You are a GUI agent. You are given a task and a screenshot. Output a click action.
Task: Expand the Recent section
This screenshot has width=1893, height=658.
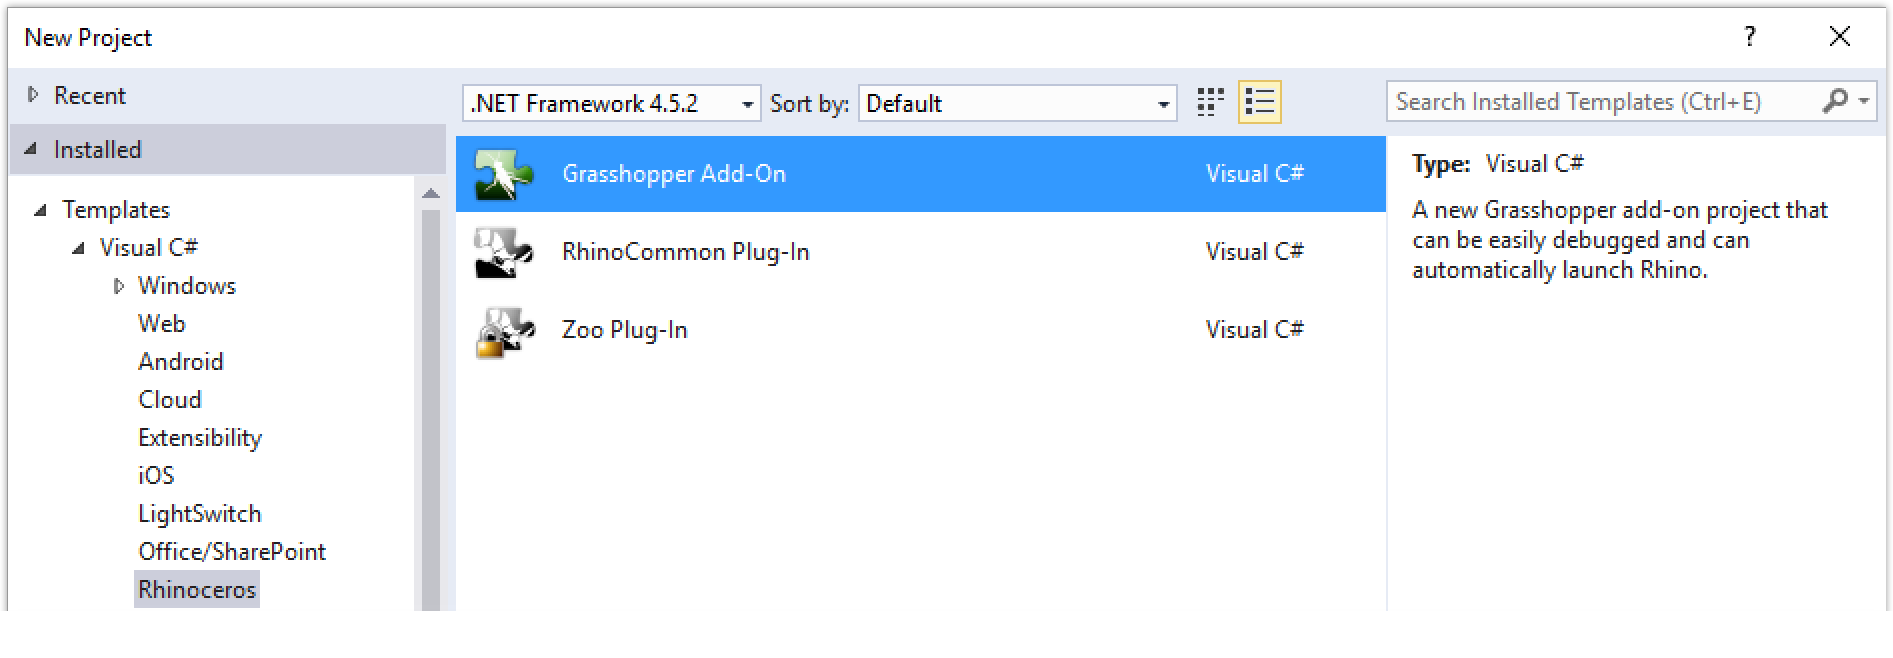(x=33, y=95)
